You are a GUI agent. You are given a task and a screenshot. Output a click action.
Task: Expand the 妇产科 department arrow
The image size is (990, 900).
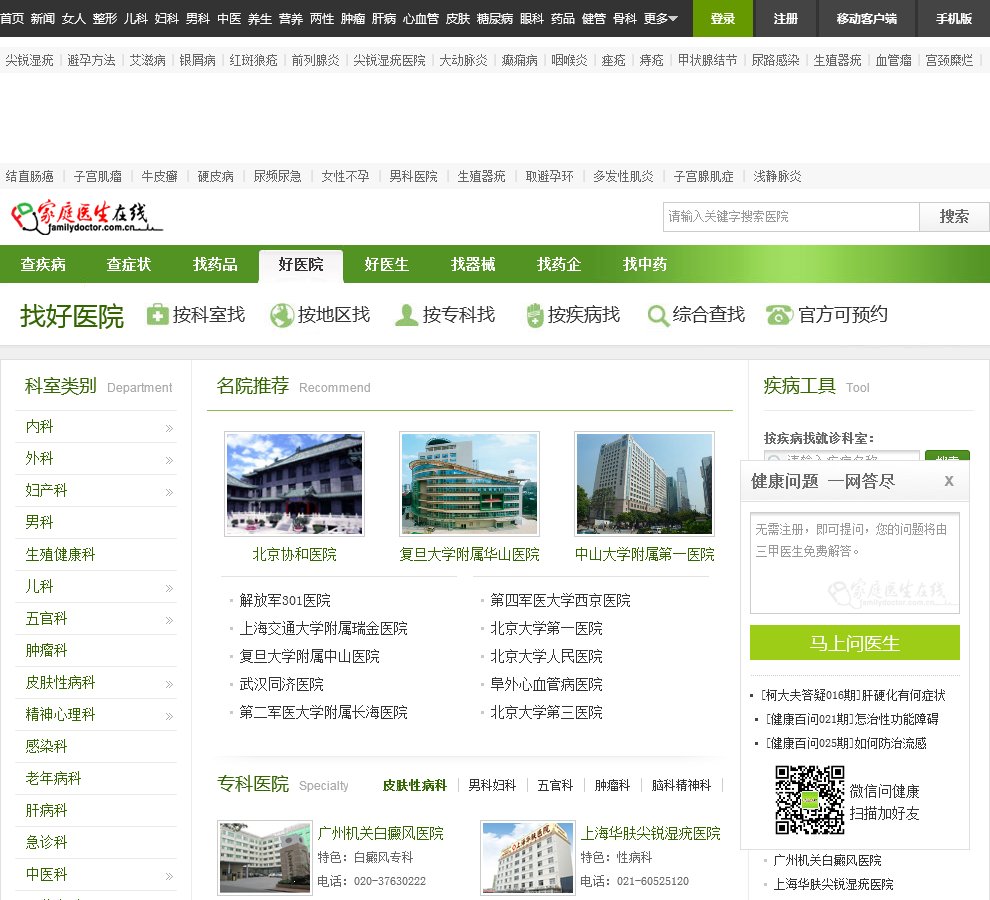pos(169,492)
